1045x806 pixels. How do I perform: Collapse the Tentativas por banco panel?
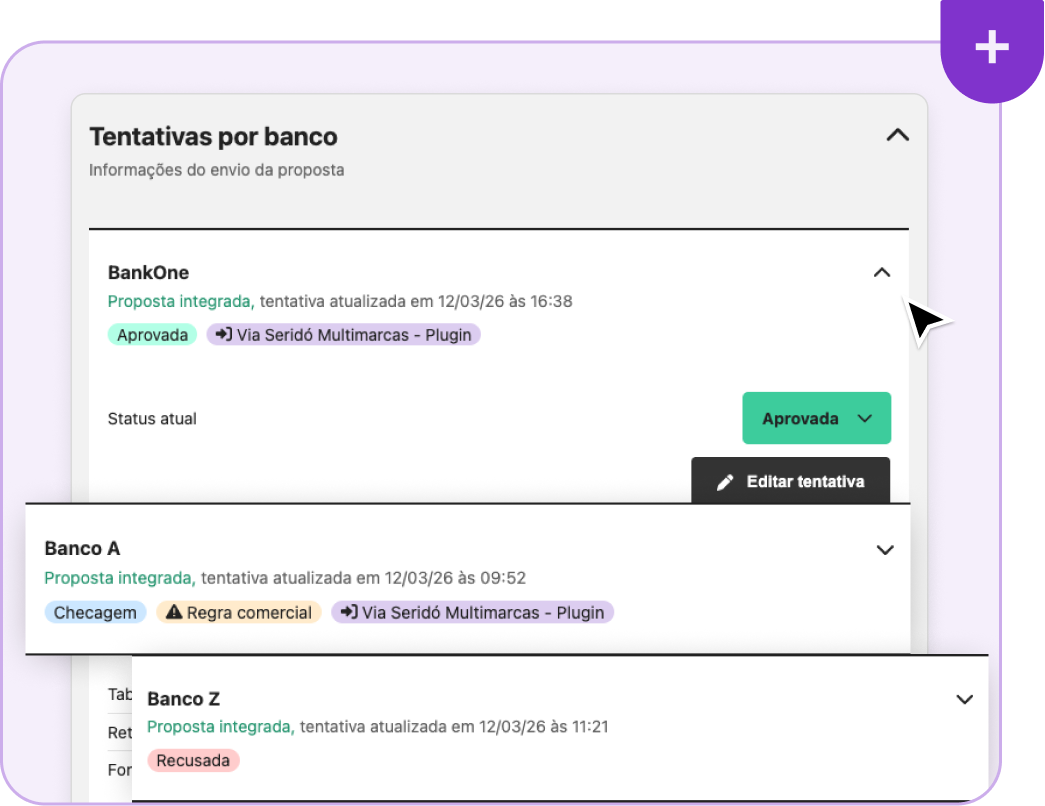point(897,135)
